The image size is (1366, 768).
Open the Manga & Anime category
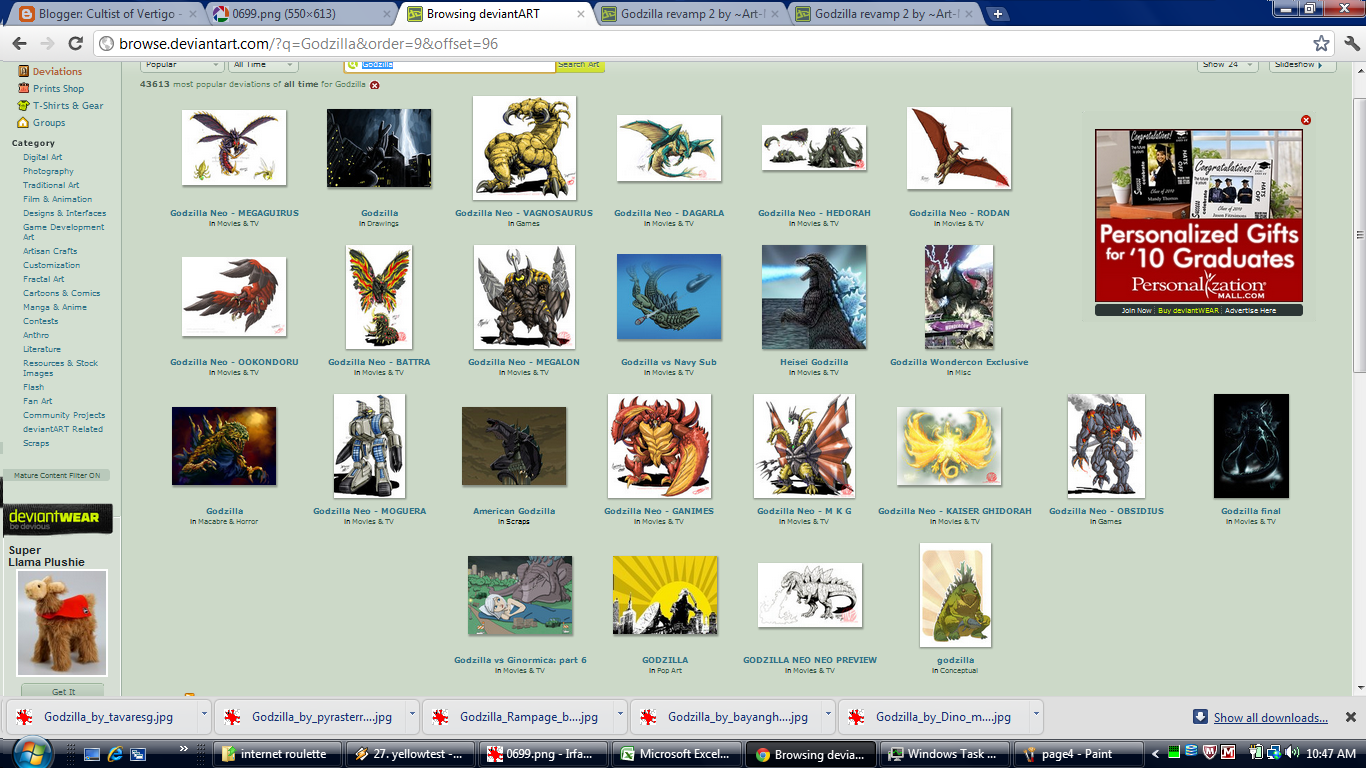(x=55, y=307)
